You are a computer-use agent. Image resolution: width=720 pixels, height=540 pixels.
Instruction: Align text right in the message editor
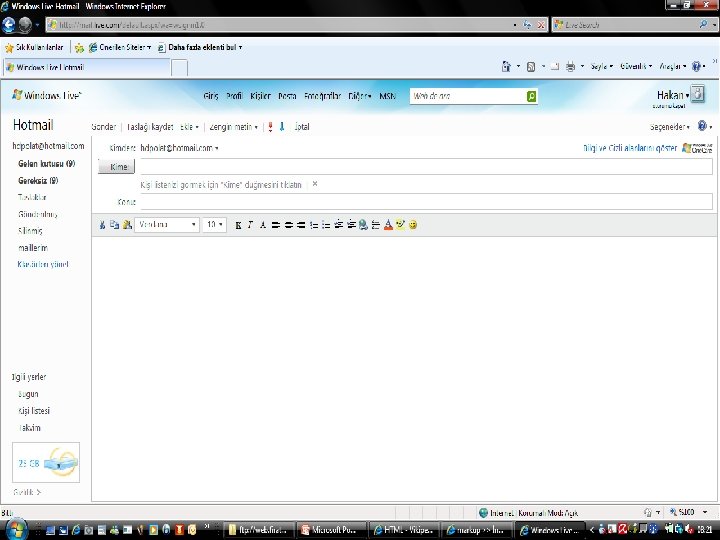pyautogui.click(x=301, y=225)
